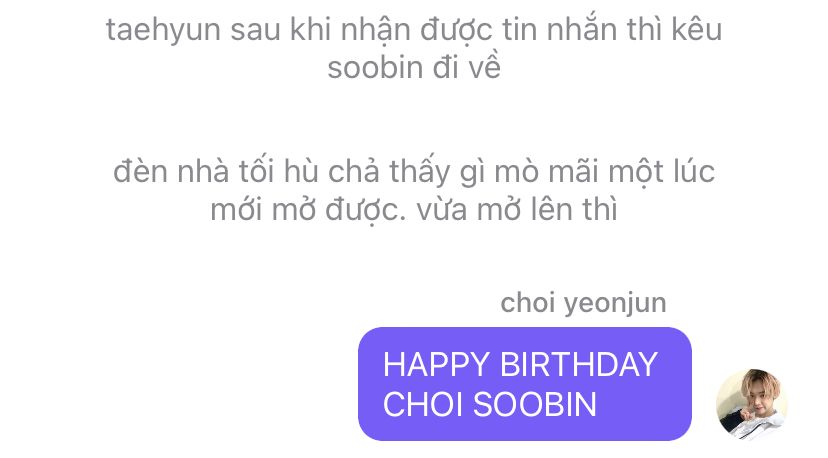Click the word "HAPPY" inside the bubble
This screenshot has height=458, width=828.
coord(436,364)
